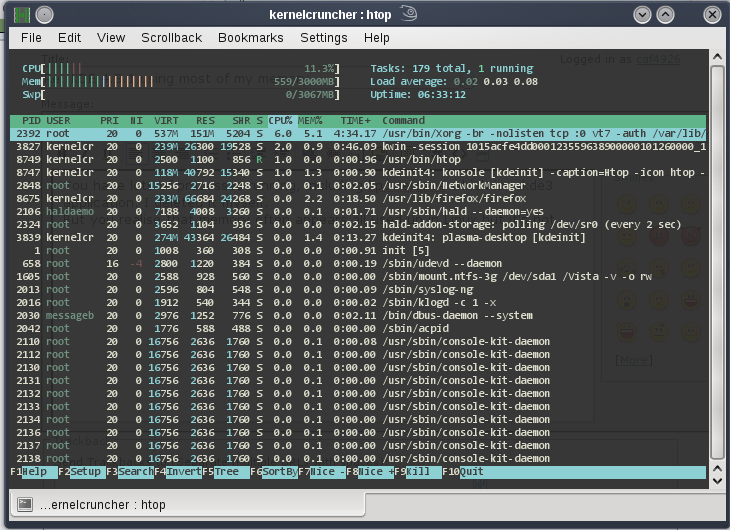Select the /sbin/mount.ntfs-3g process row
This screenshot has width=730, height=530.
click(358, 277)
